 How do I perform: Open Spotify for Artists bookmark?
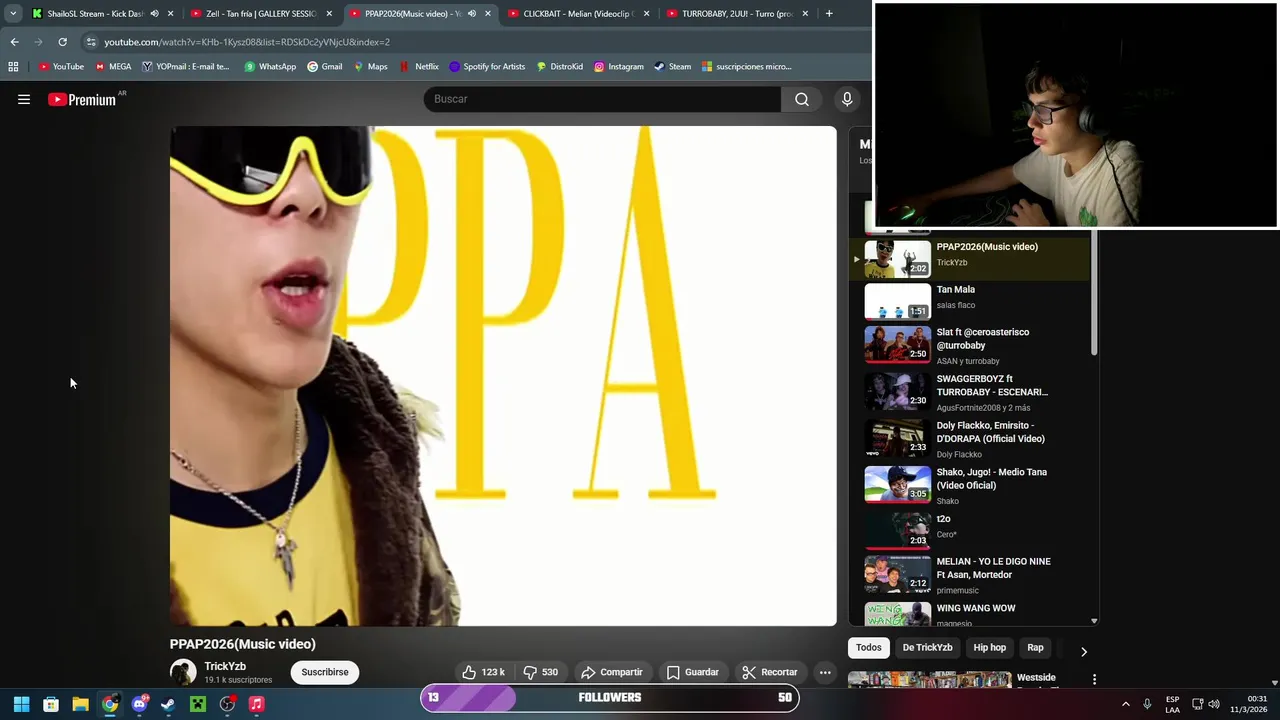click(x=487, y=67)
